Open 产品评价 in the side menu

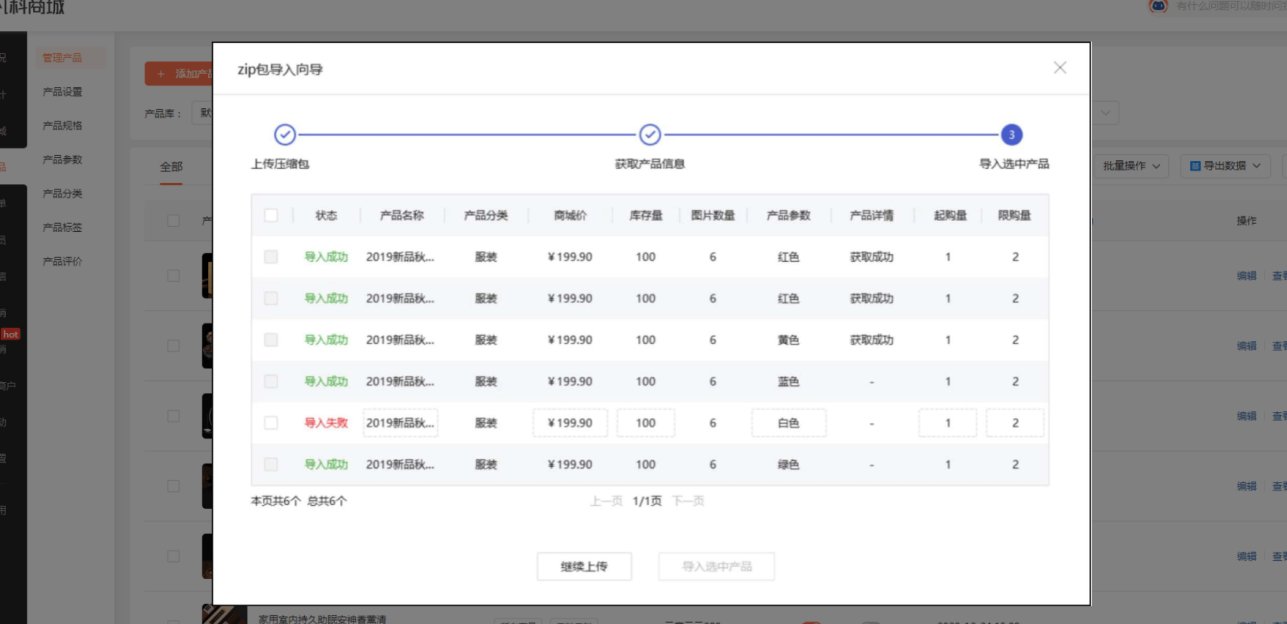pos(62,262)
